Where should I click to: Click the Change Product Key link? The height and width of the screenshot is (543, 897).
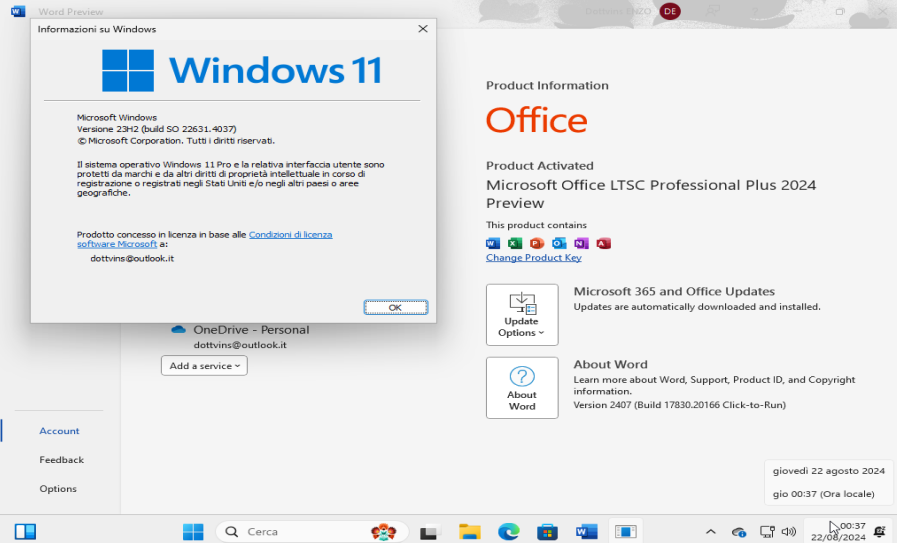click(534, 257)
